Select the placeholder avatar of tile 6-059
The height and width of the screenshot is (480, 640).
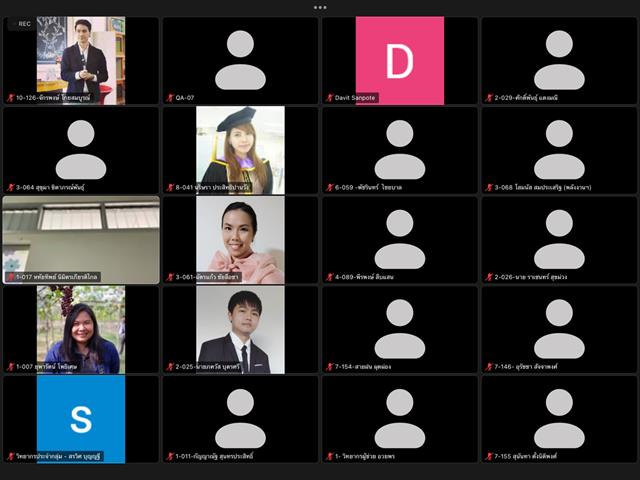click(x=400, y=150)
